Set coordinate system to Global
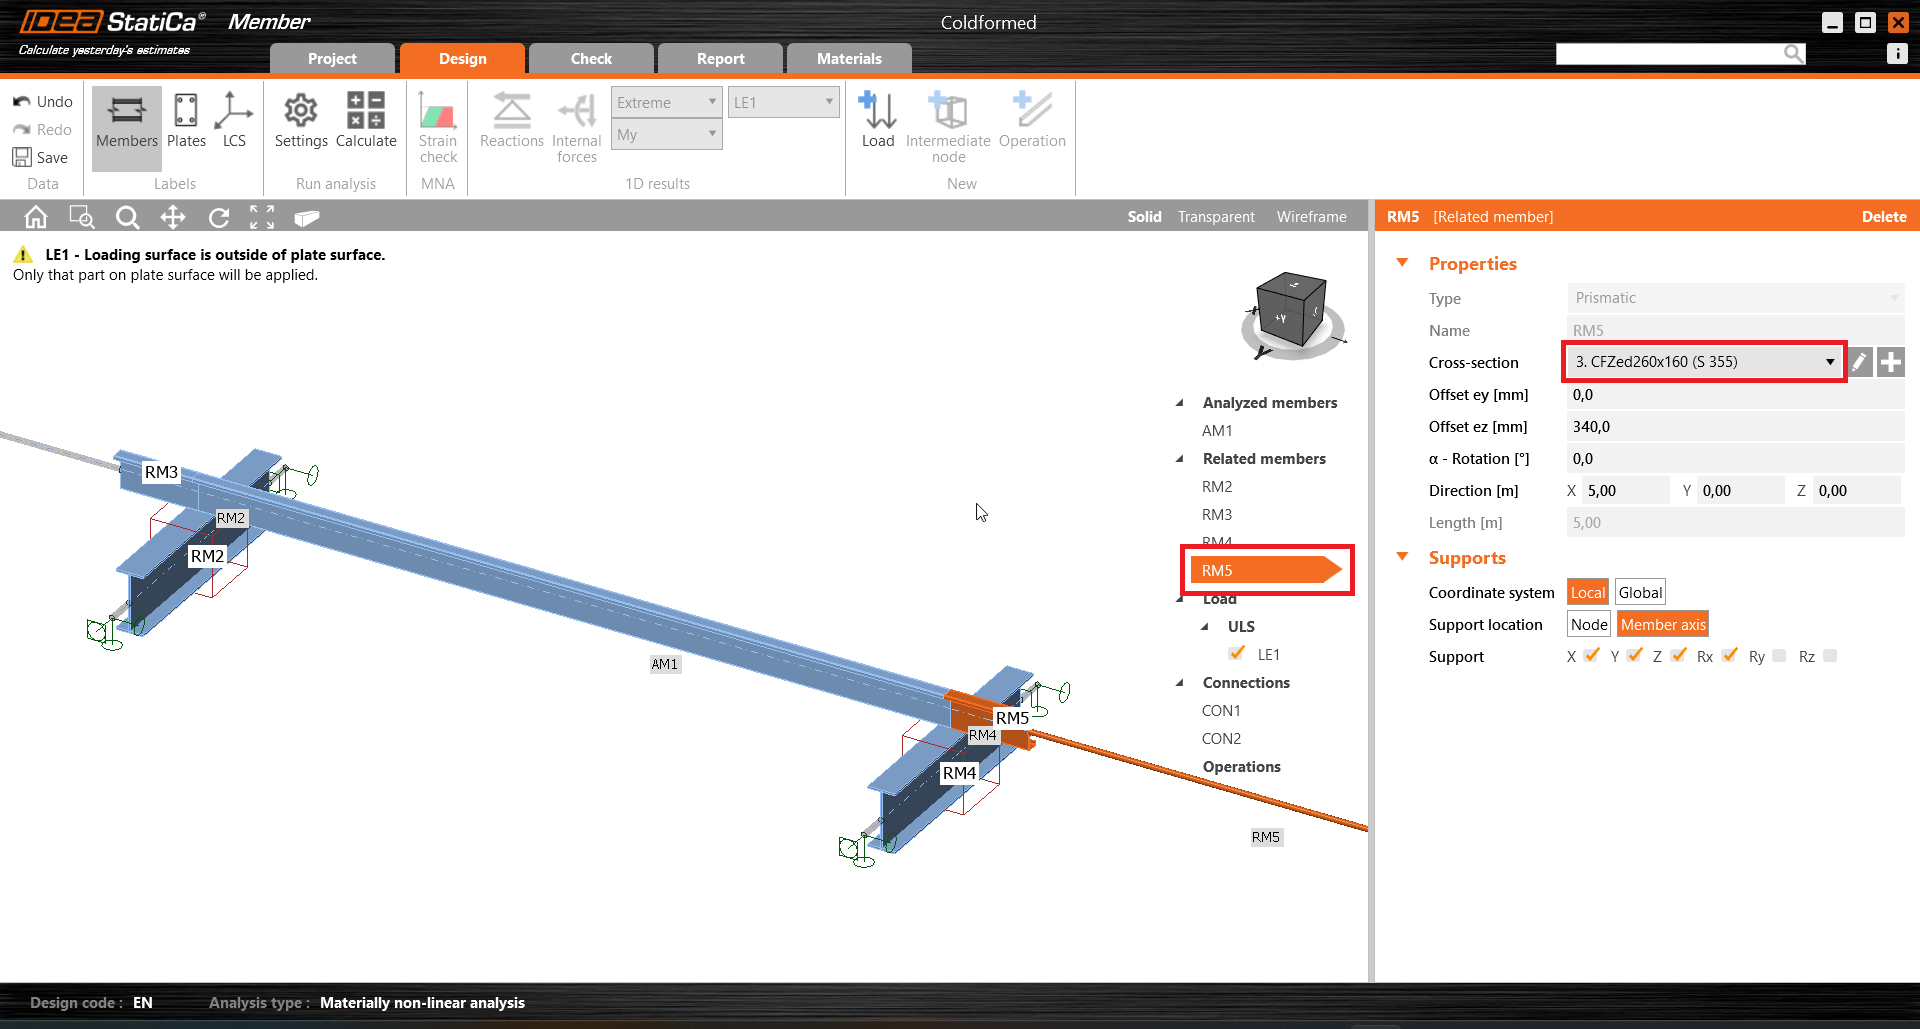 [x=1640, y=592]
